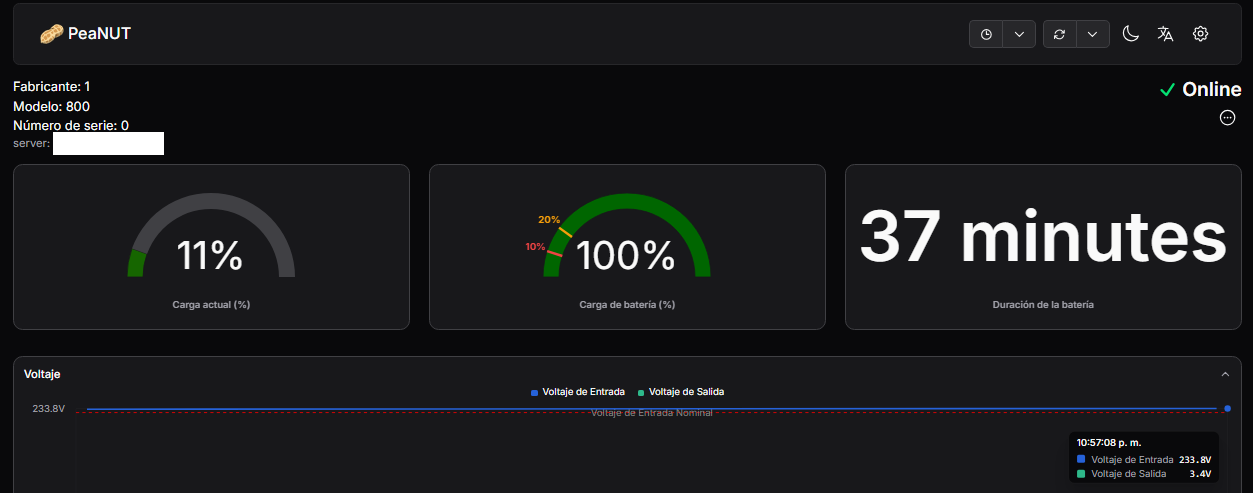
Task: Open the three-dots device actions menu
Action: [x=1227, y=118]
